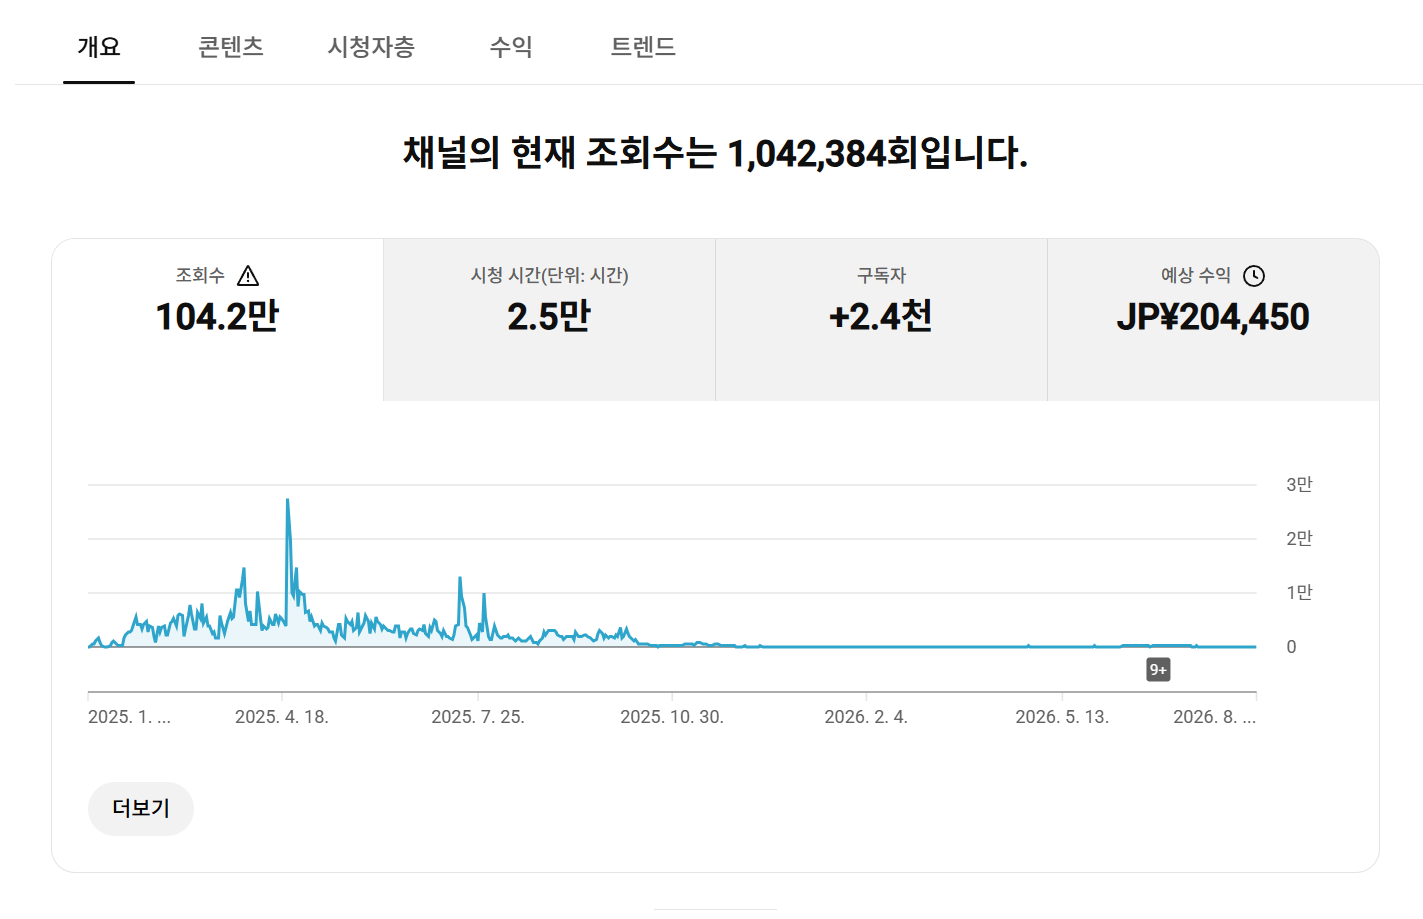This screenshot has height=919, width=1423.
Task: Click the 3만 y-axis label
Action: pyautogui.click(x=1299, y=485)
